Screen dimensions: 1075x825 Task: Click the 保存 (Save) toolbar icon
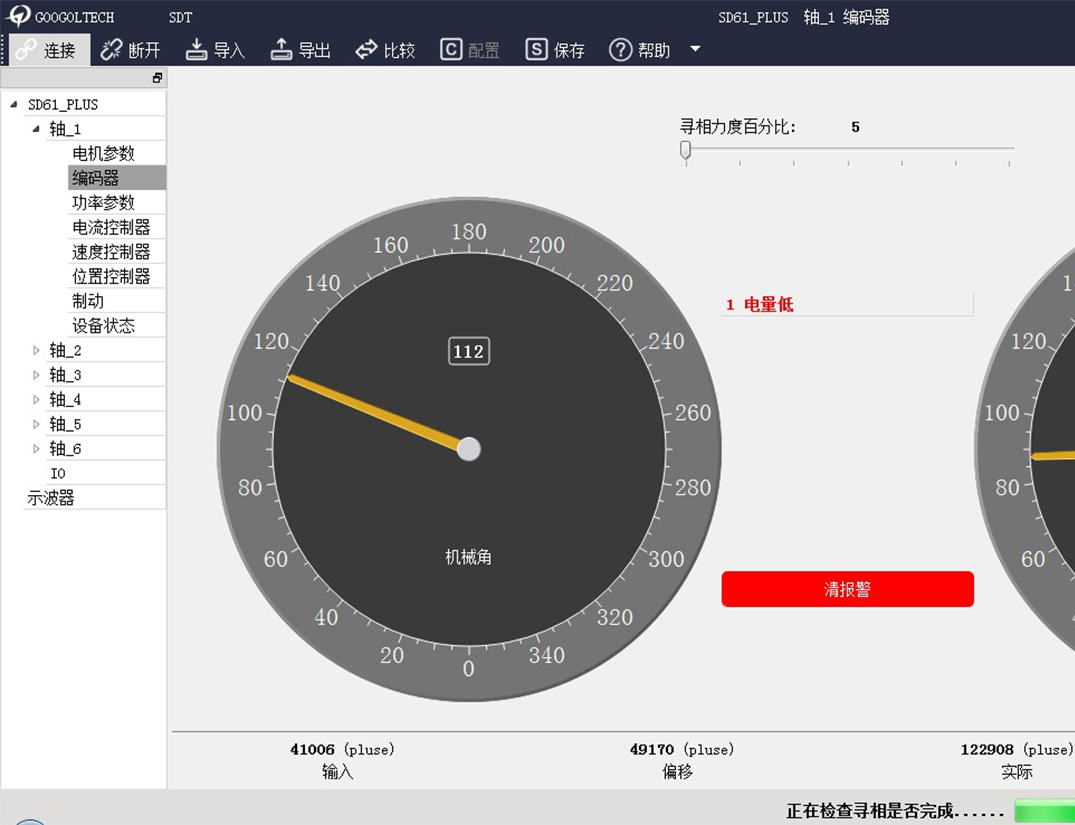coord(537,50)
